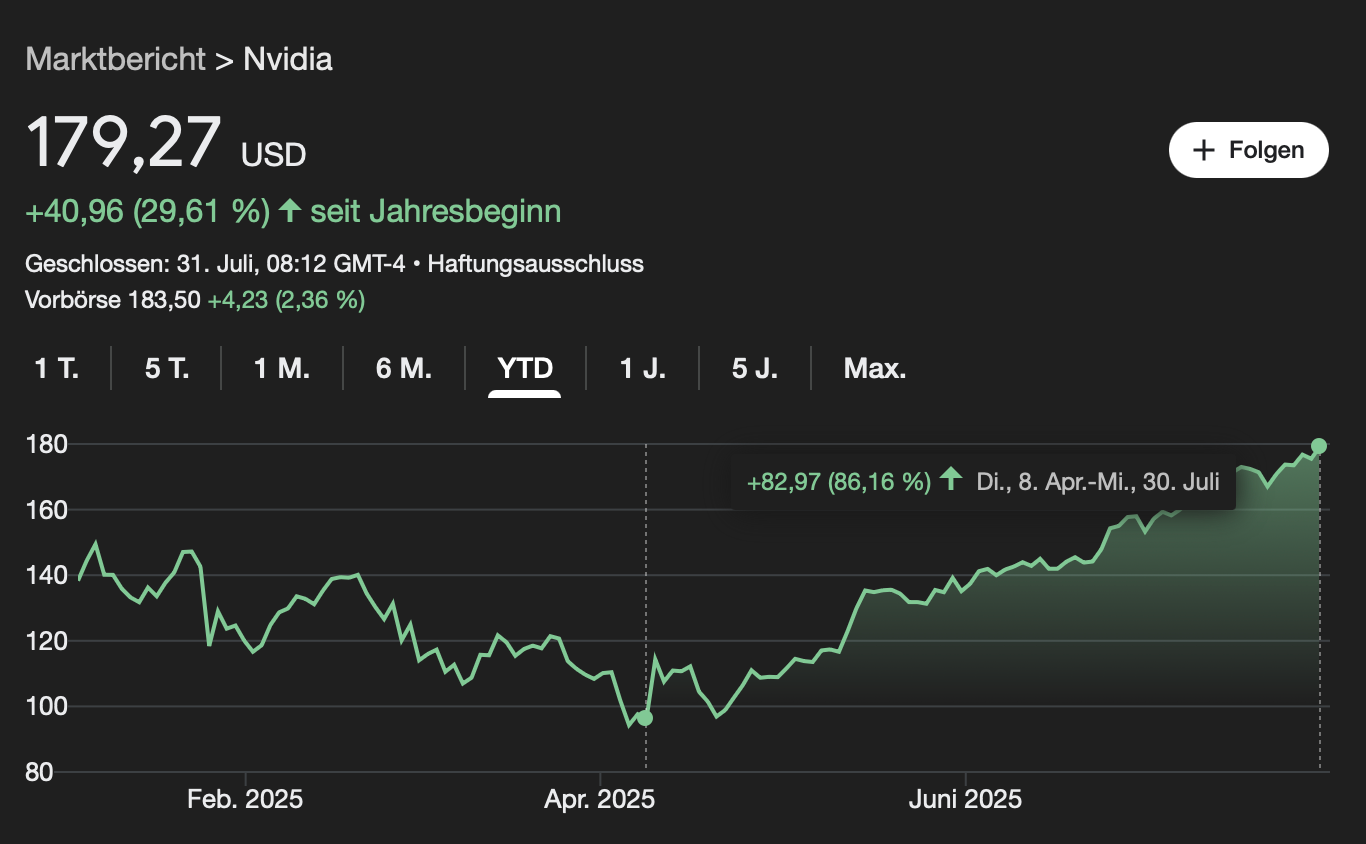Show the 5 J. chart range
The image size is (1366, 844).
click(x=755, y=369)
